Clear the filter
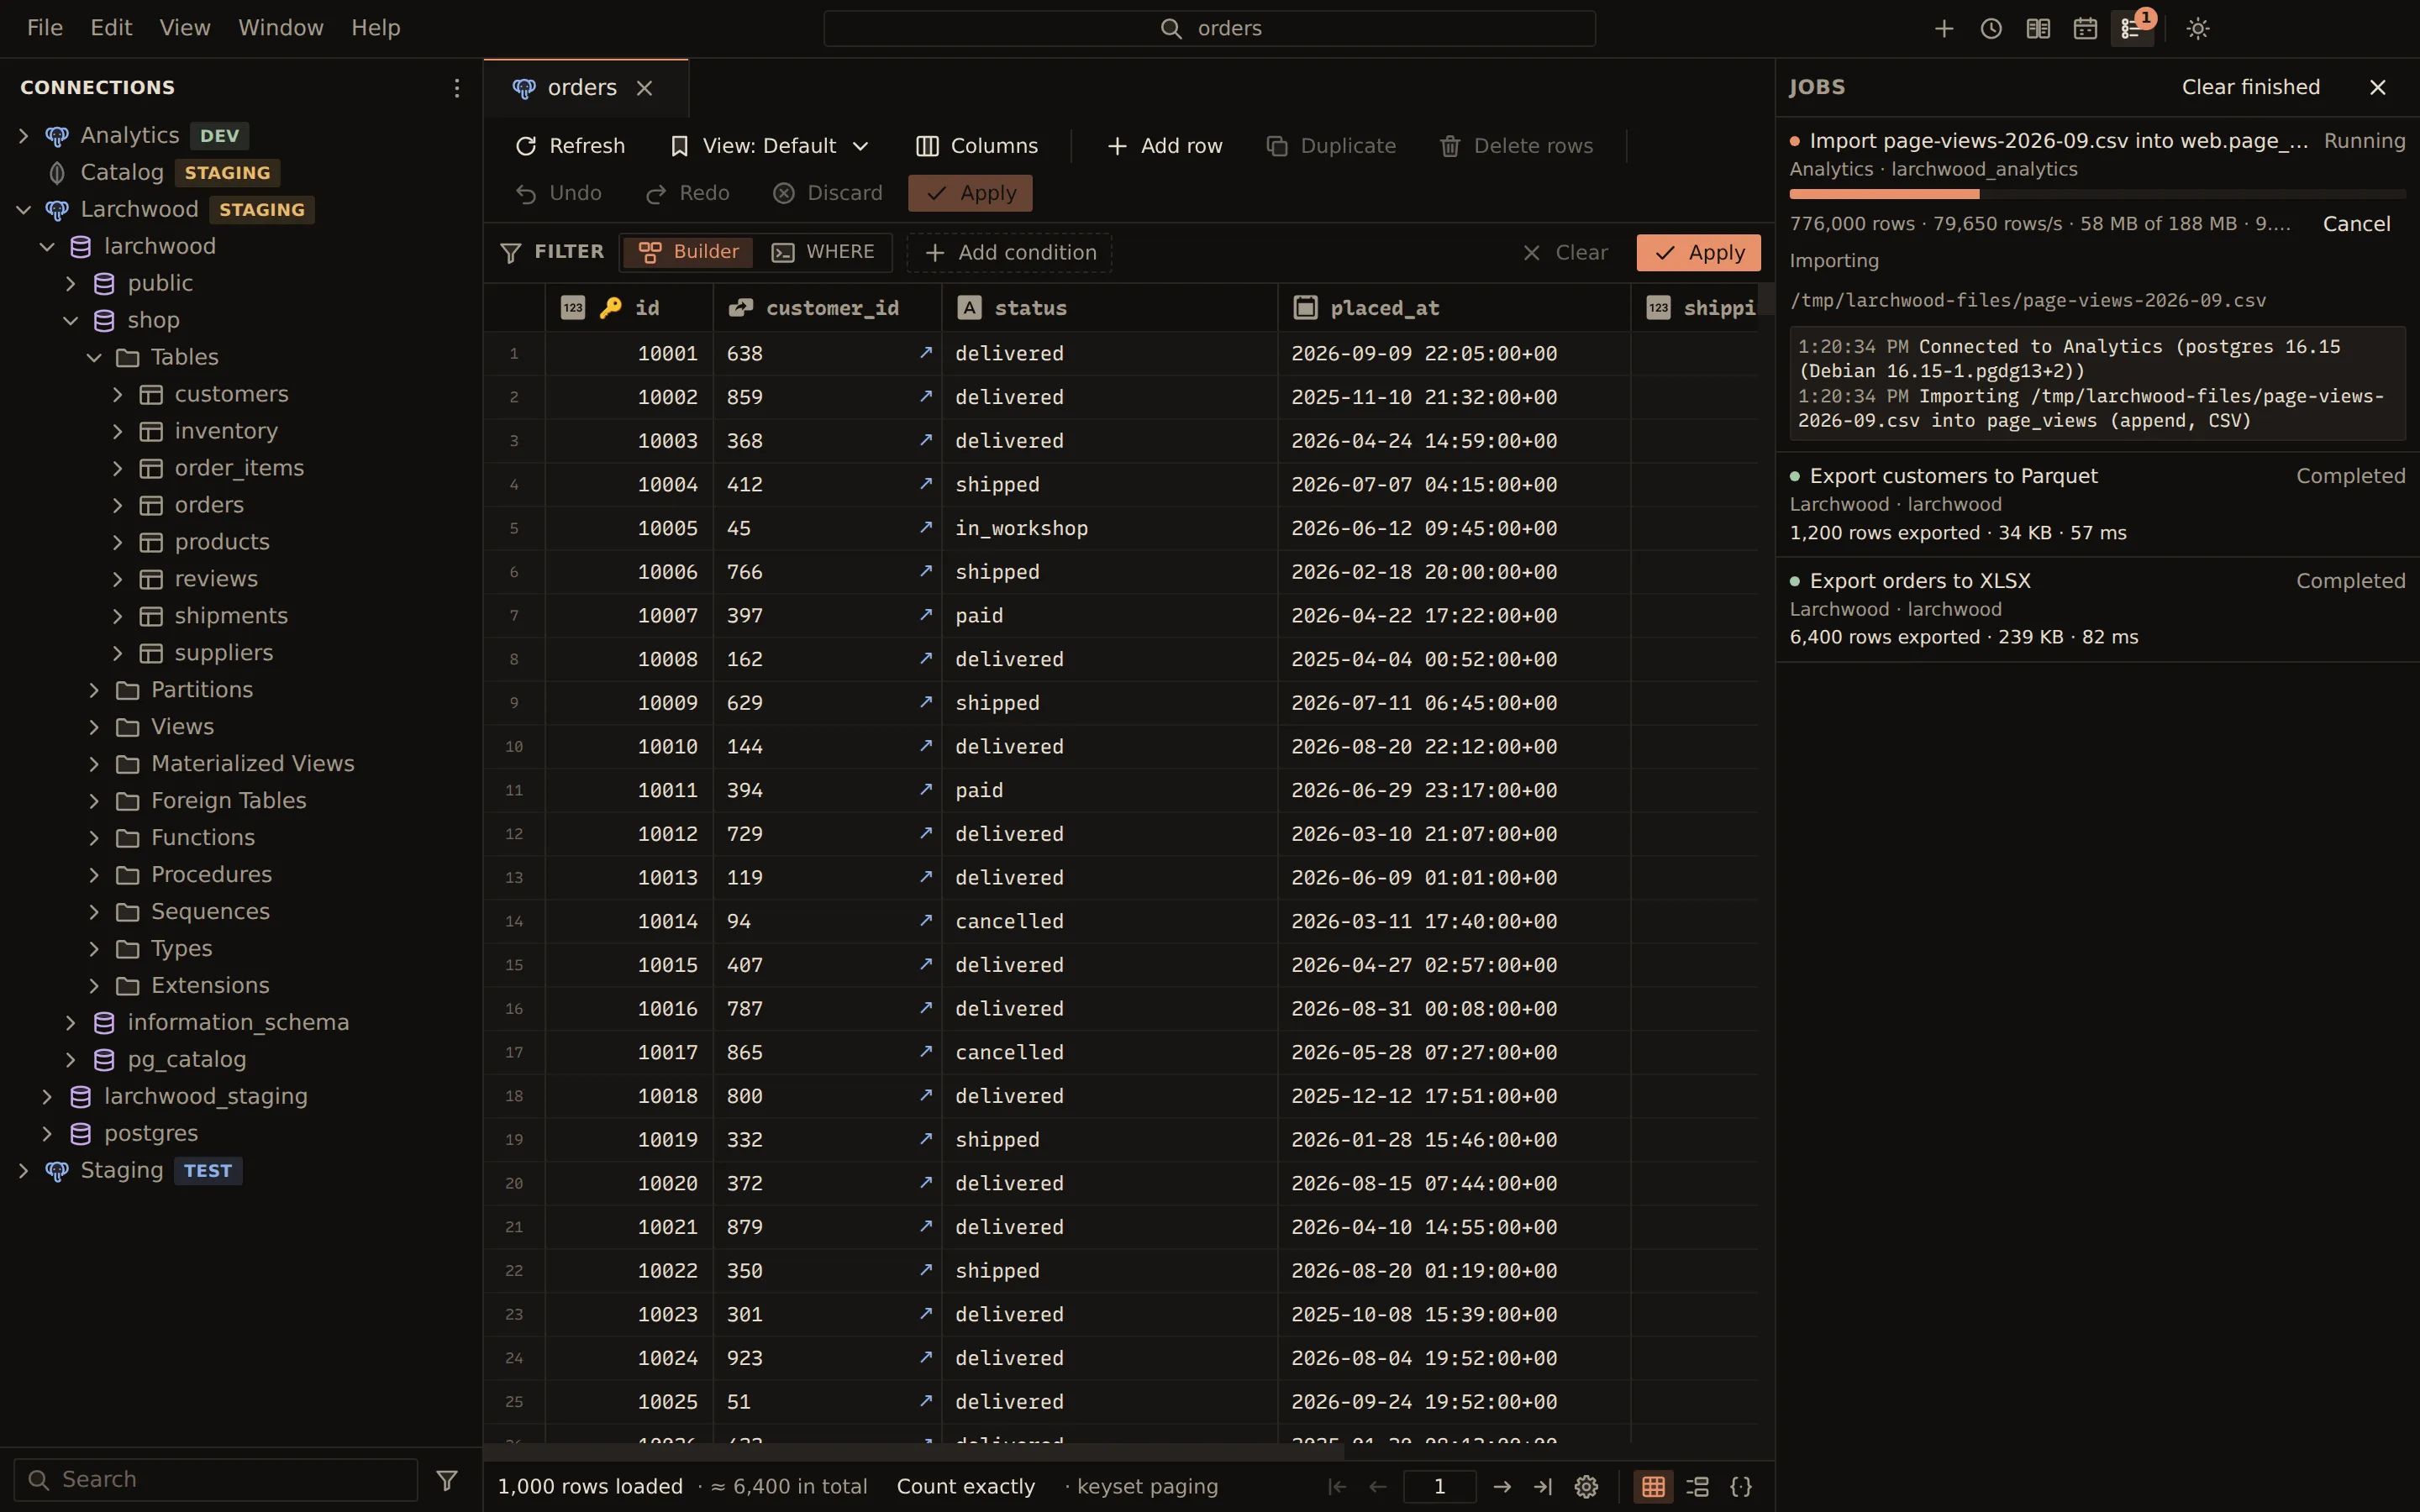The width and height of the screenshot is (2420, 1512). (x=1565, y=253)
